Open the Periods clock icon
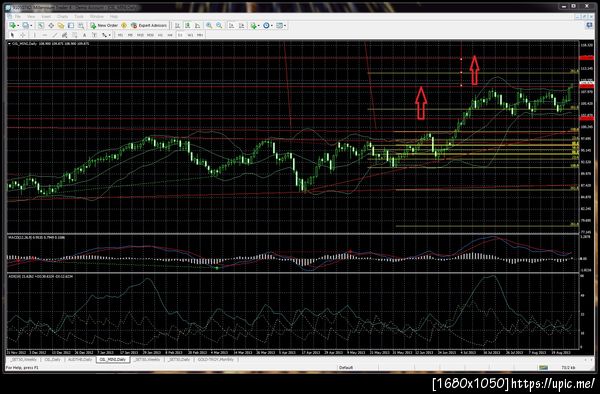The height and width of the screenshot is (394, 600). point(266,25)
